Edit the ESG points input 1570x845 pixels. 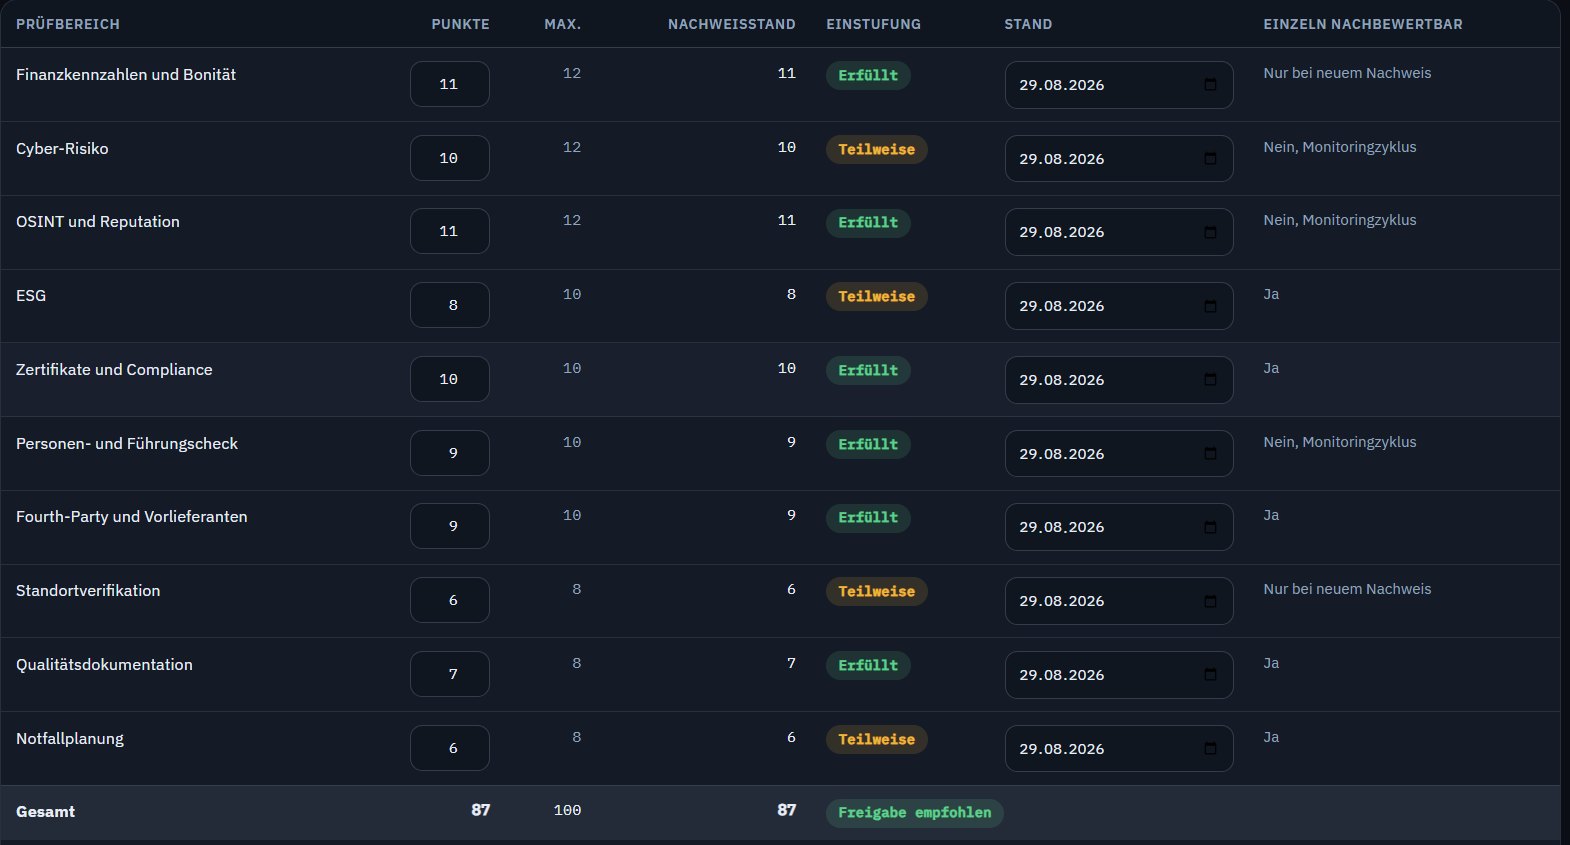(x=450, y=305)
